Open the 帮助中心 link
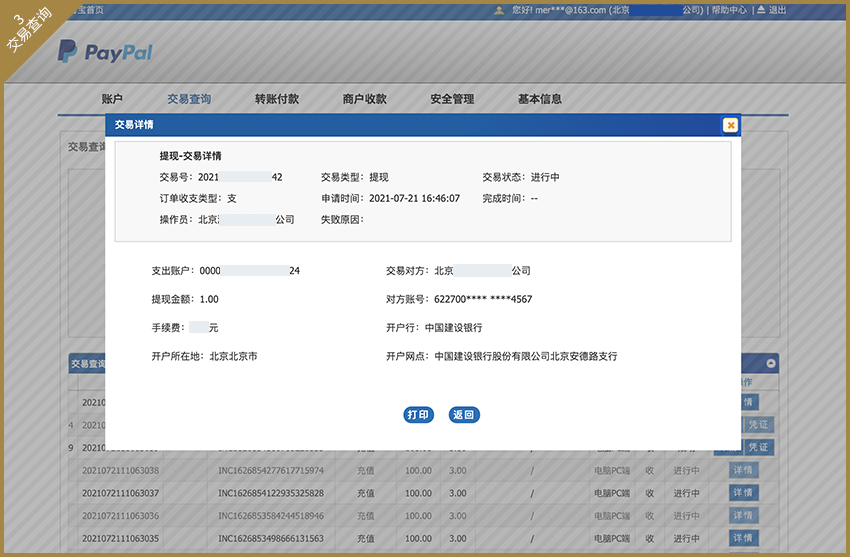The width and height of the screenshot is (850, 557). pos(729,10)
